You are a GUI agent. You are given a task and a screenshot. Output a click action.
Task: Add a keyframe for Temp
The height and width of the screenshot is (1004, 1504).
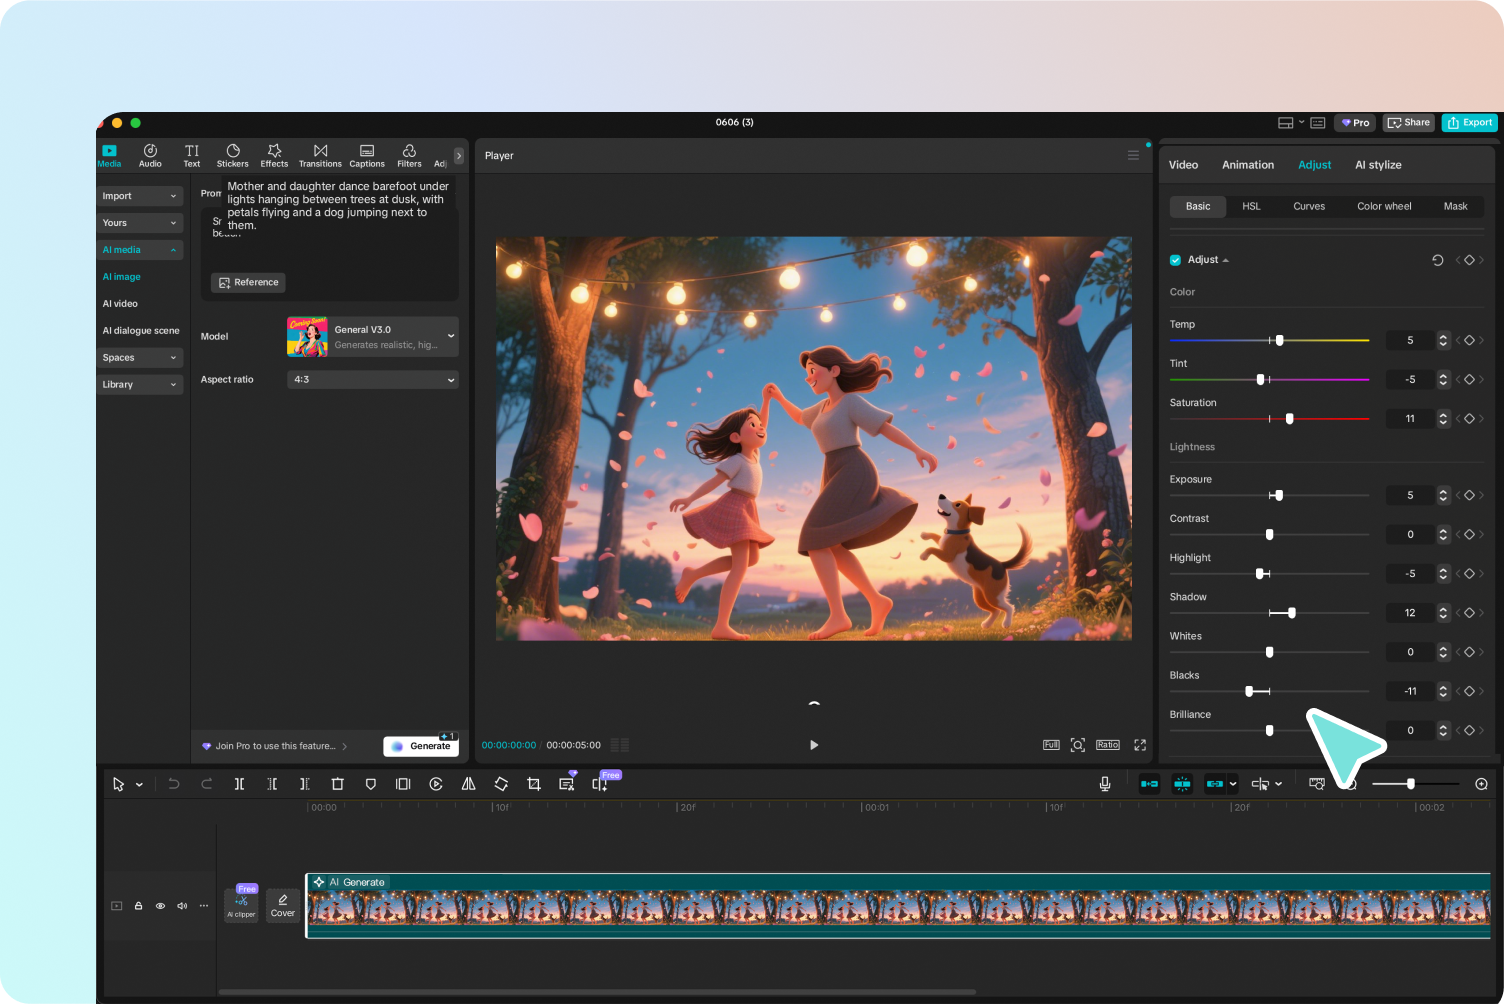tap(1469, 340)
